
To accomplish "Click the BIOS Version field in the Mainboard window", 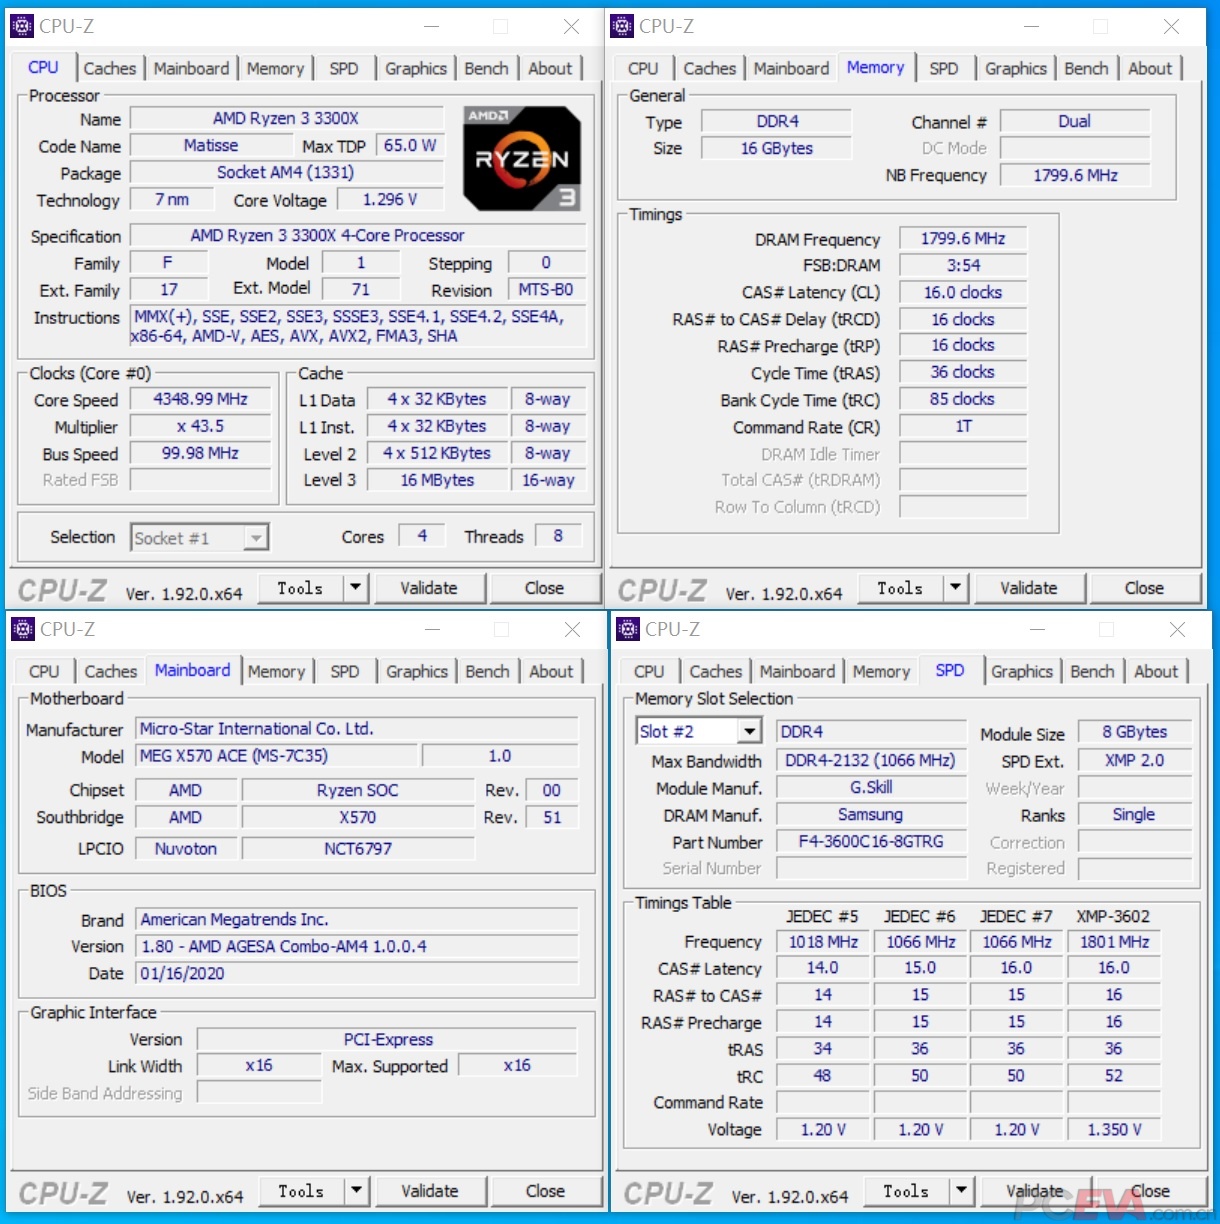I will pos(360,946).
